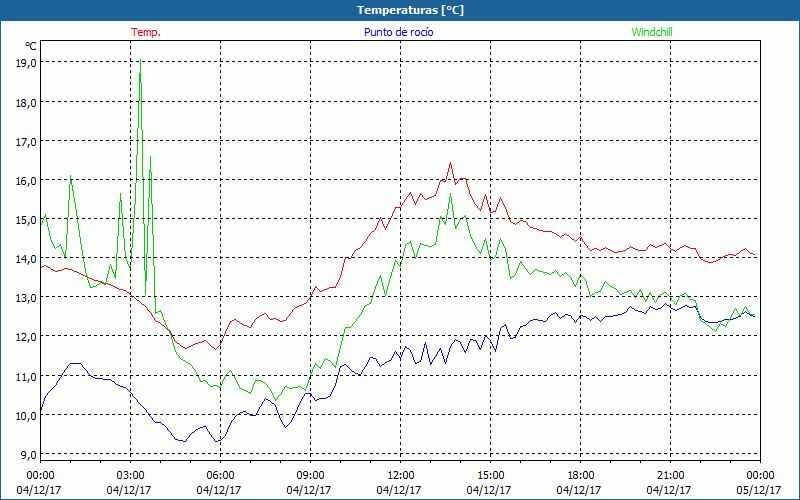Click the '13,0' y-axis value
Screen dimensions: 800x500
coord(26,298)
